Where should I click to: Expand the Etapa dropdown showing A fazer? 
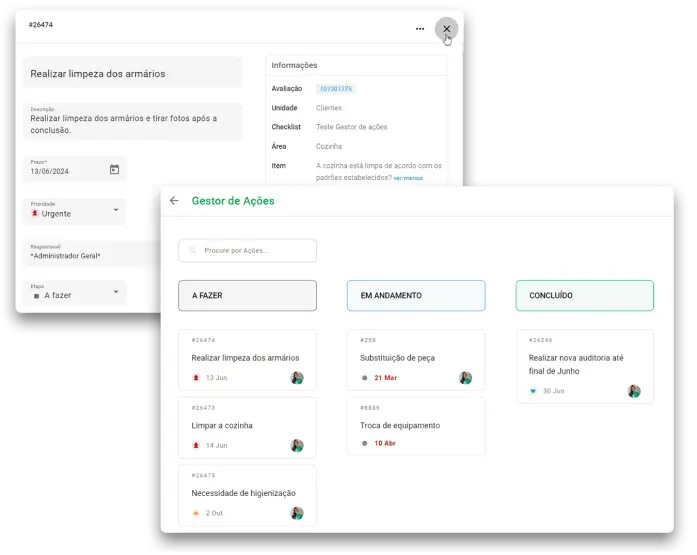click(116, 292)
